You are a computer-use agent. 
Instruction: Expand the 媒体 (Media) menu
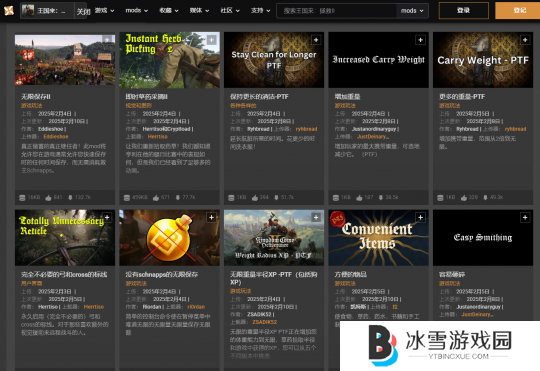(199, 11)
